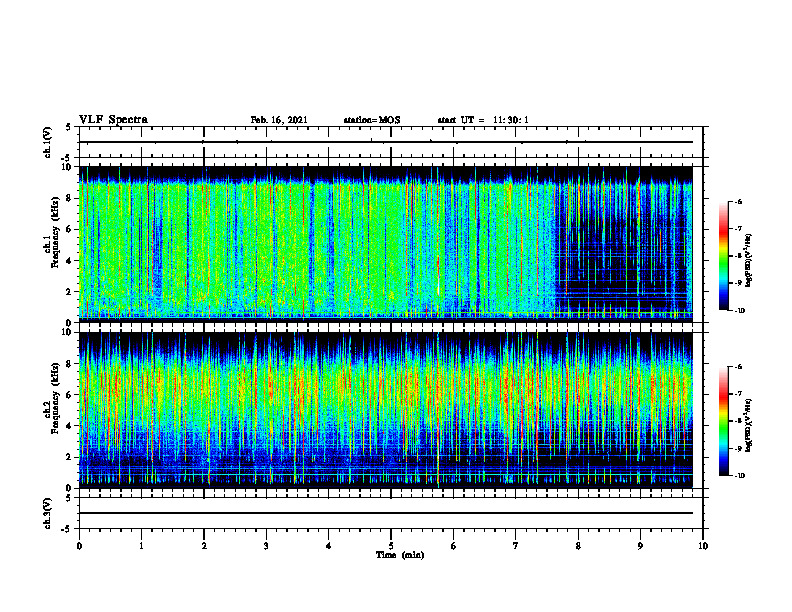
Task: Click the ch.2 spectrogram color scale bar
Action: 724,421
